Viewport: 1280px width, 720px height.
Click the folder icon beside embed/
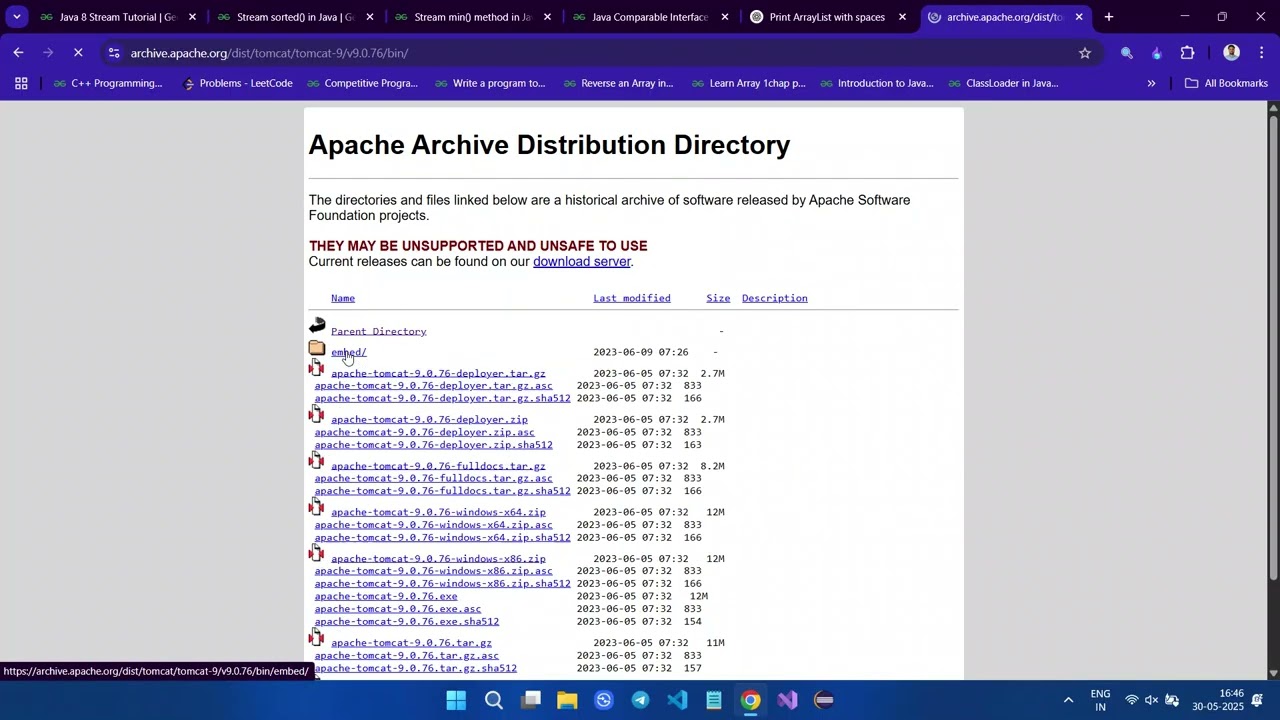coord(317,348)
